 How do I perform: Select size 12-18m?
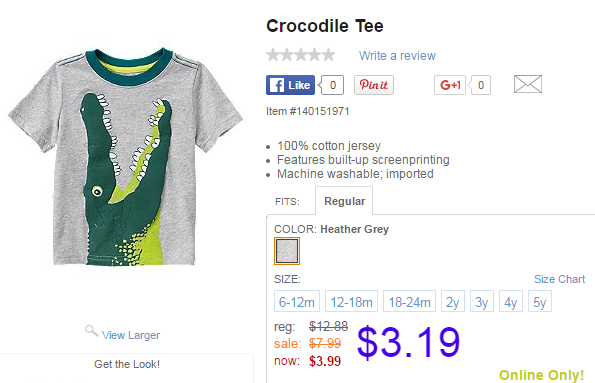[x=351, y=301]
